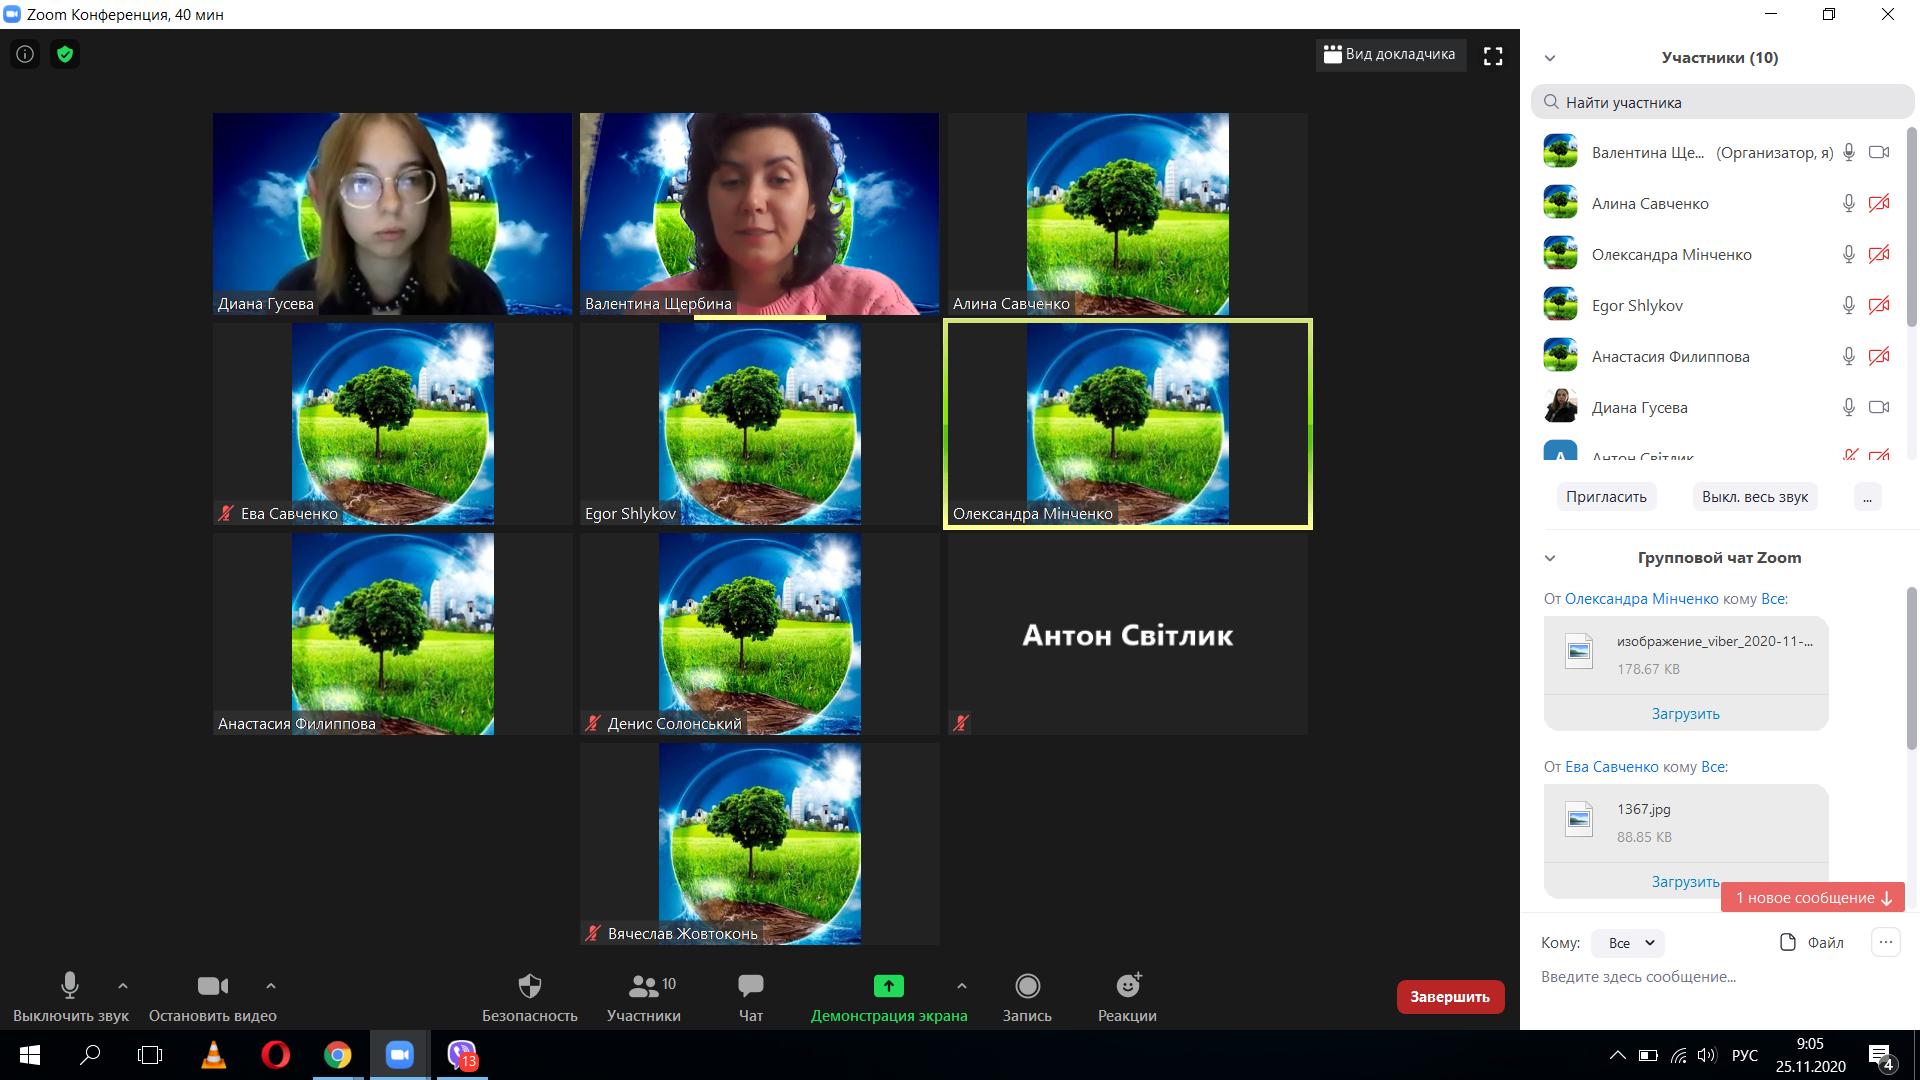
Task: Expand audio options arrow beside microphone
Action: 123,986
